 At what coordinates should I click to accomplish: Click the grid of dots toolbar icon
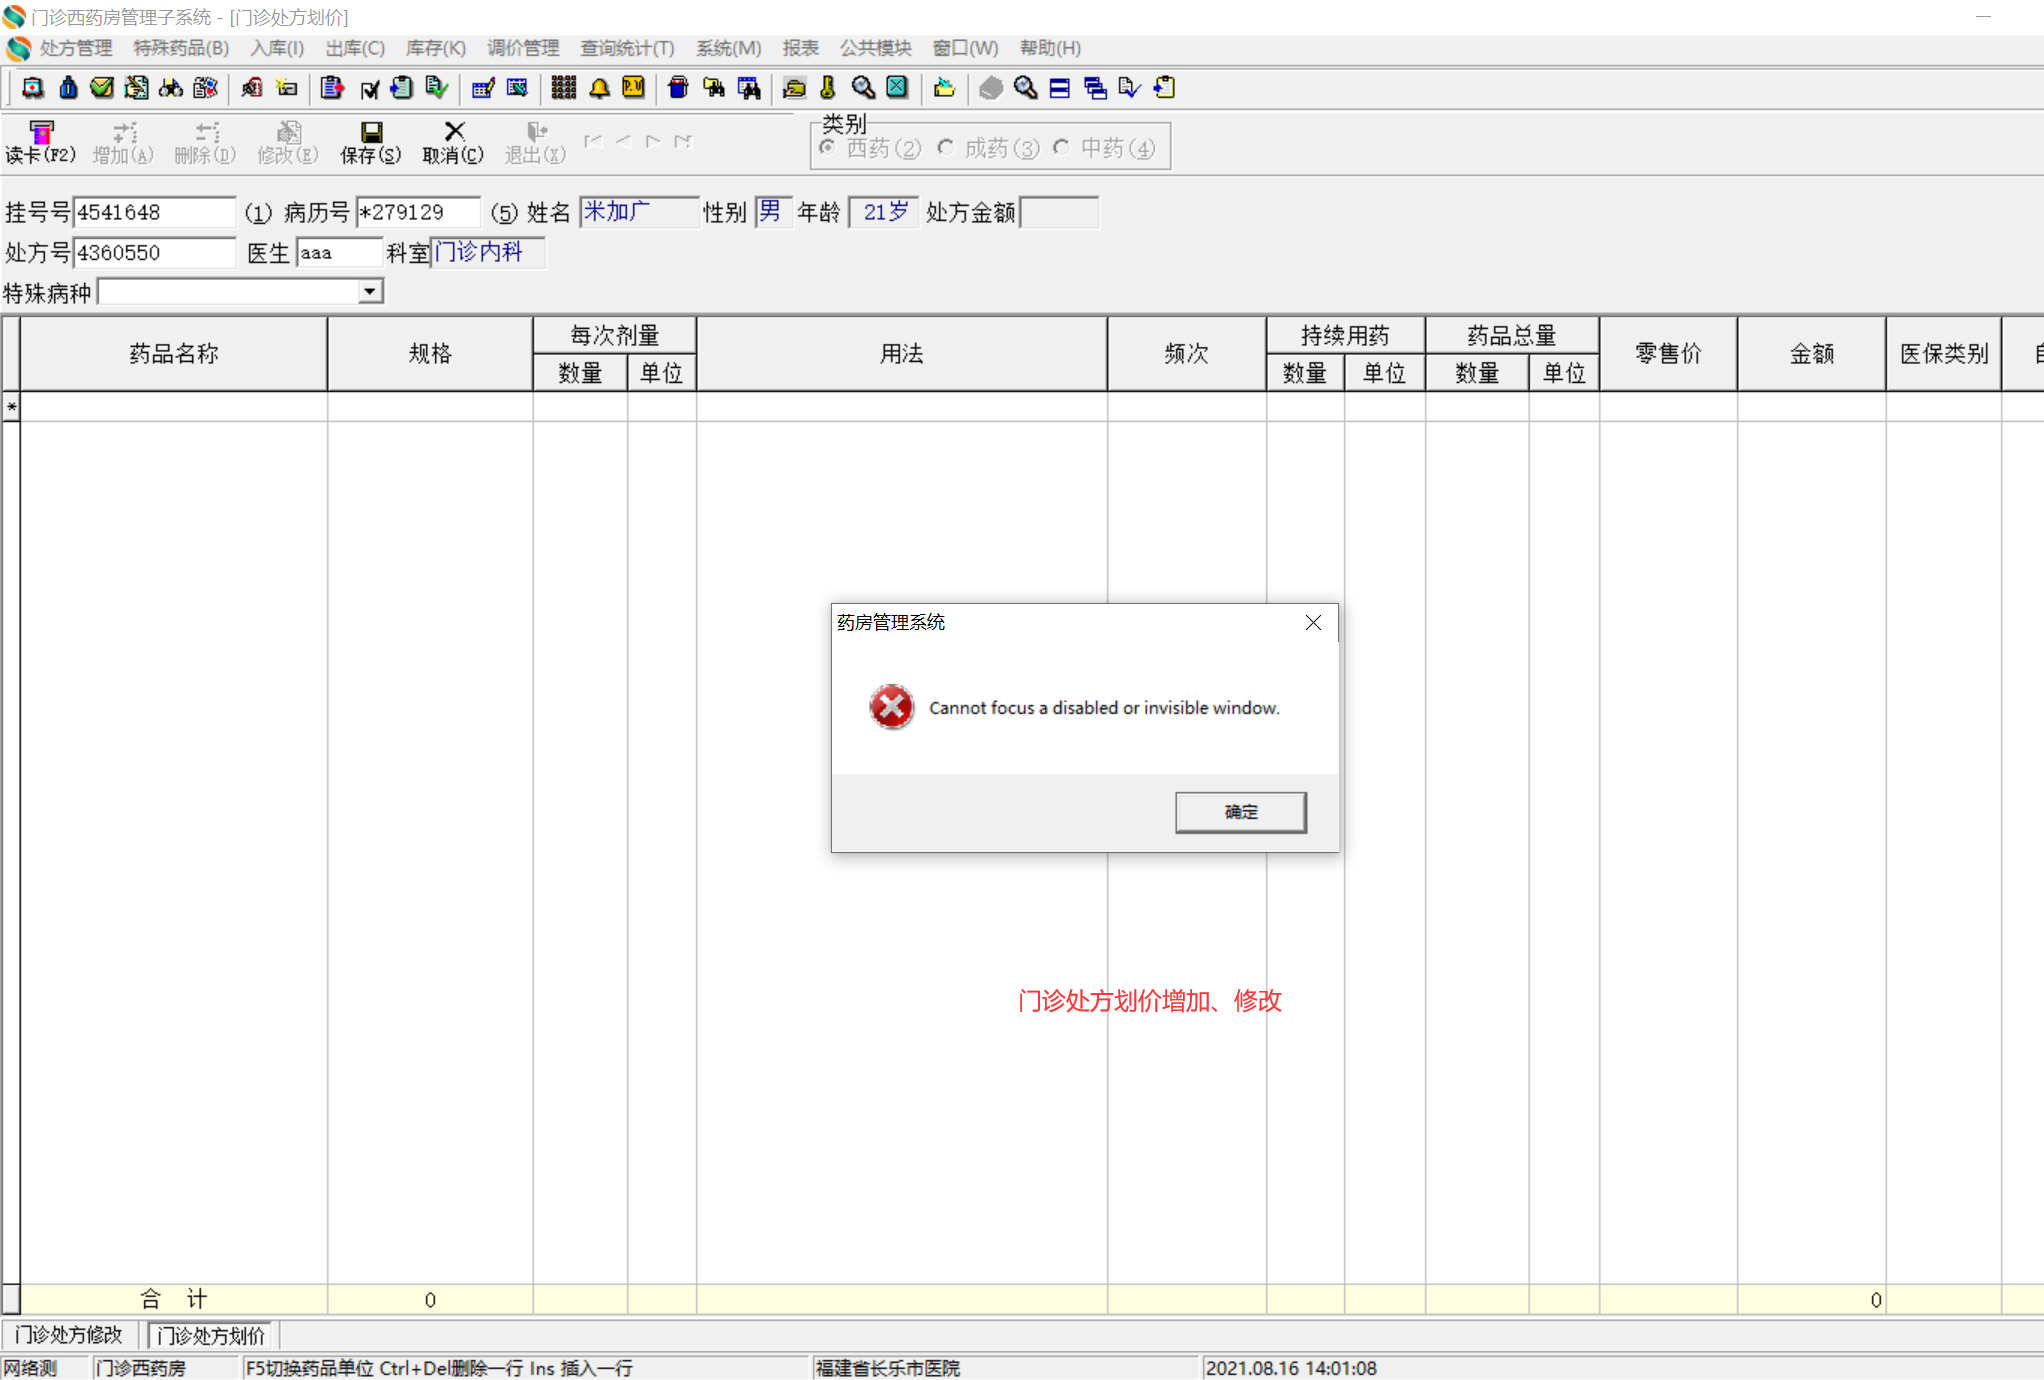click(x=563, y=88)
